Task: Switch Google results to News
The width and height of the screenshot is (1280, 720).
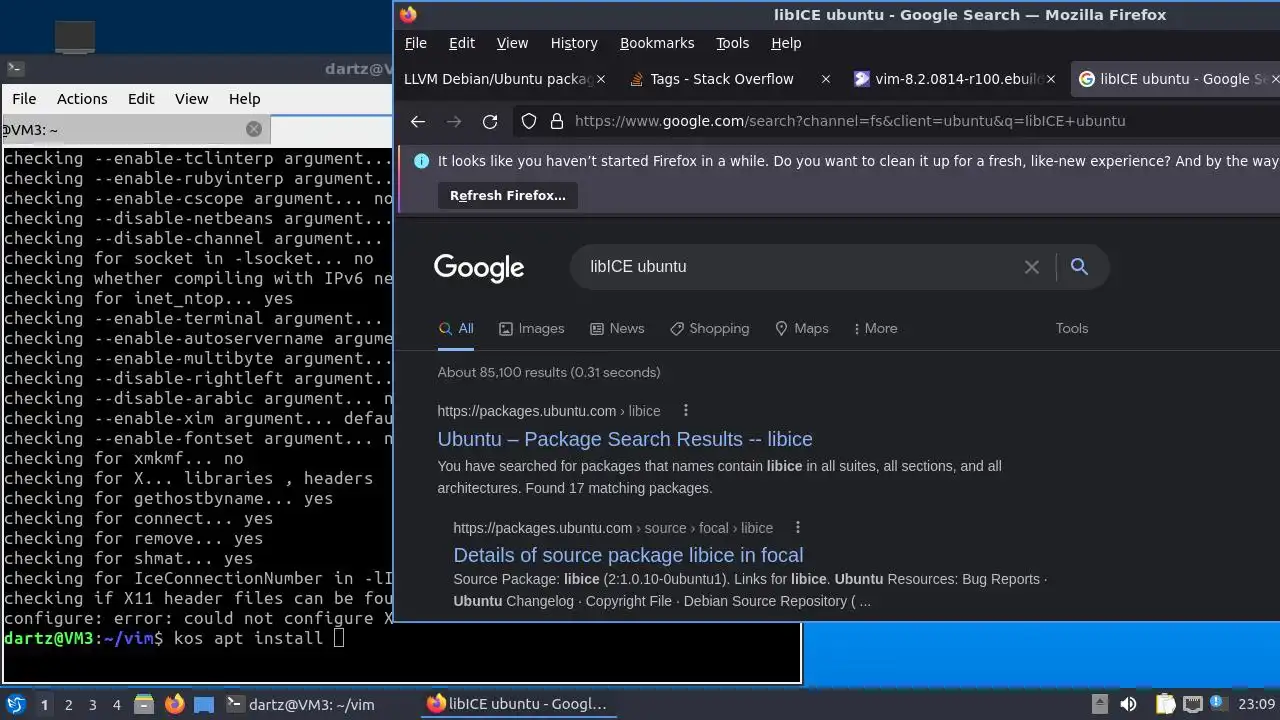Action: point(617,328)
